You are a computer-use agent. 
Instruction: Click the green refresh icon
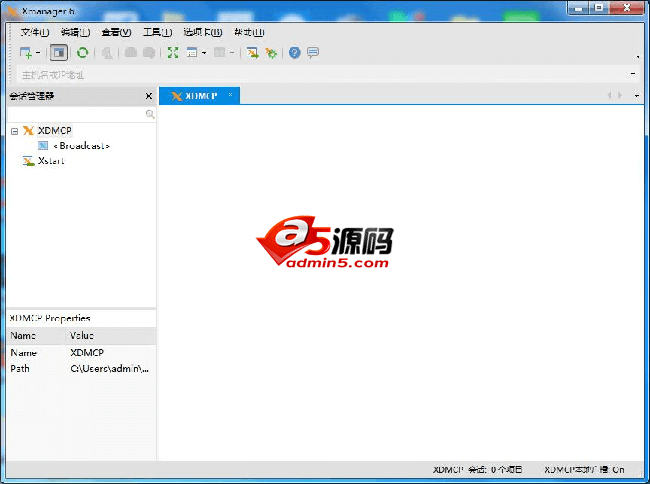(82, 53)
